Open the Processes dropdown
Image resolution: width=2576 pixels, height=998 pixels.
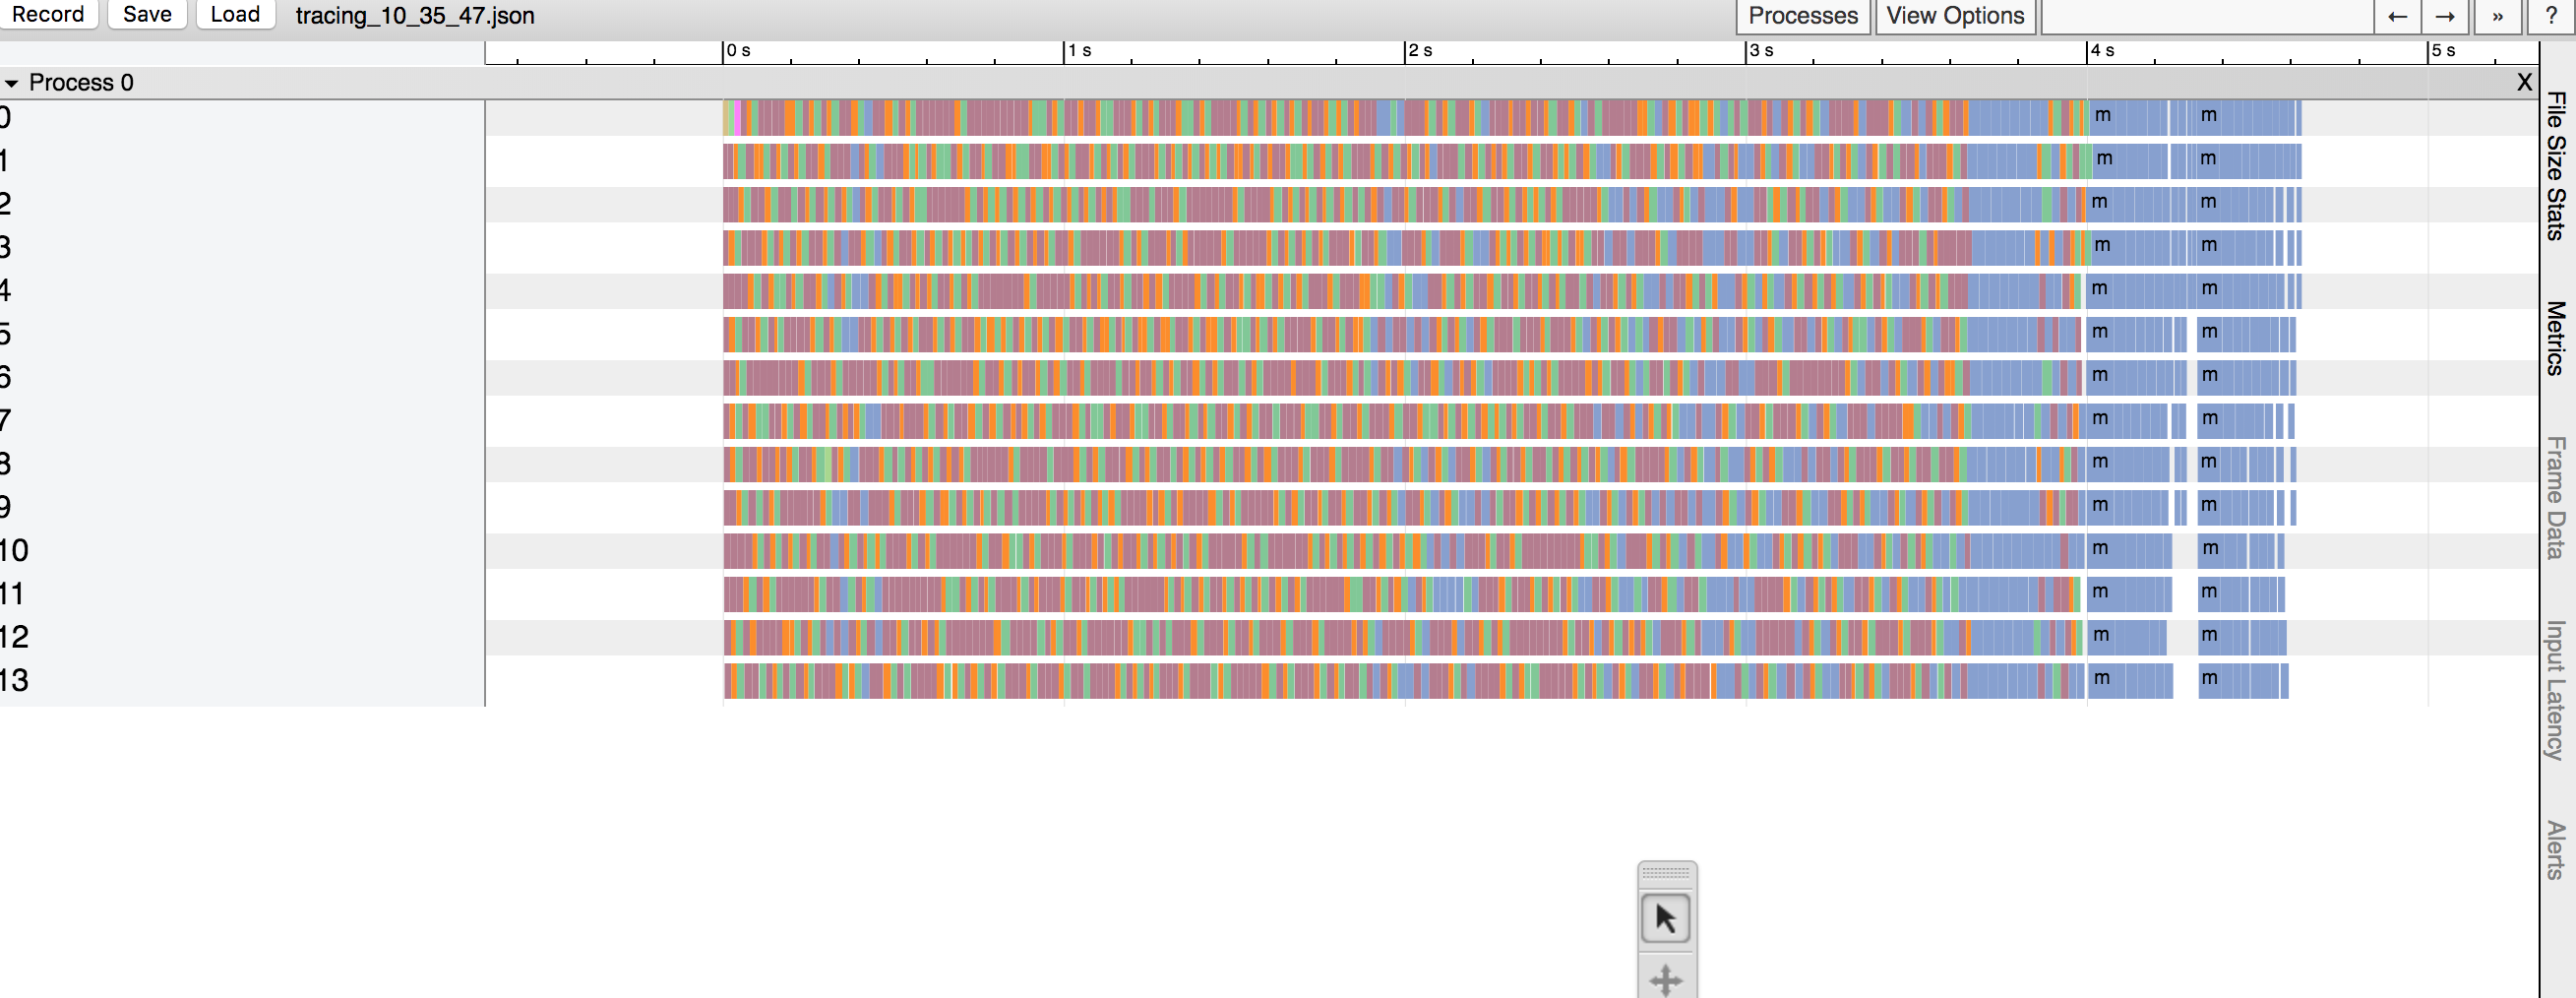[1802, 16]
